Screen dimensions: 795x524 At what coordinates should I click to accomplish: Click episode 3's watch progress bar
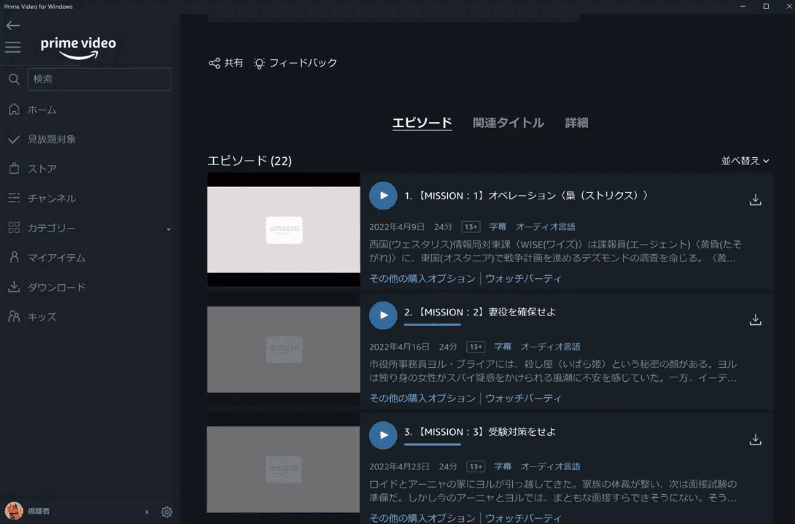tap(432, 444)
